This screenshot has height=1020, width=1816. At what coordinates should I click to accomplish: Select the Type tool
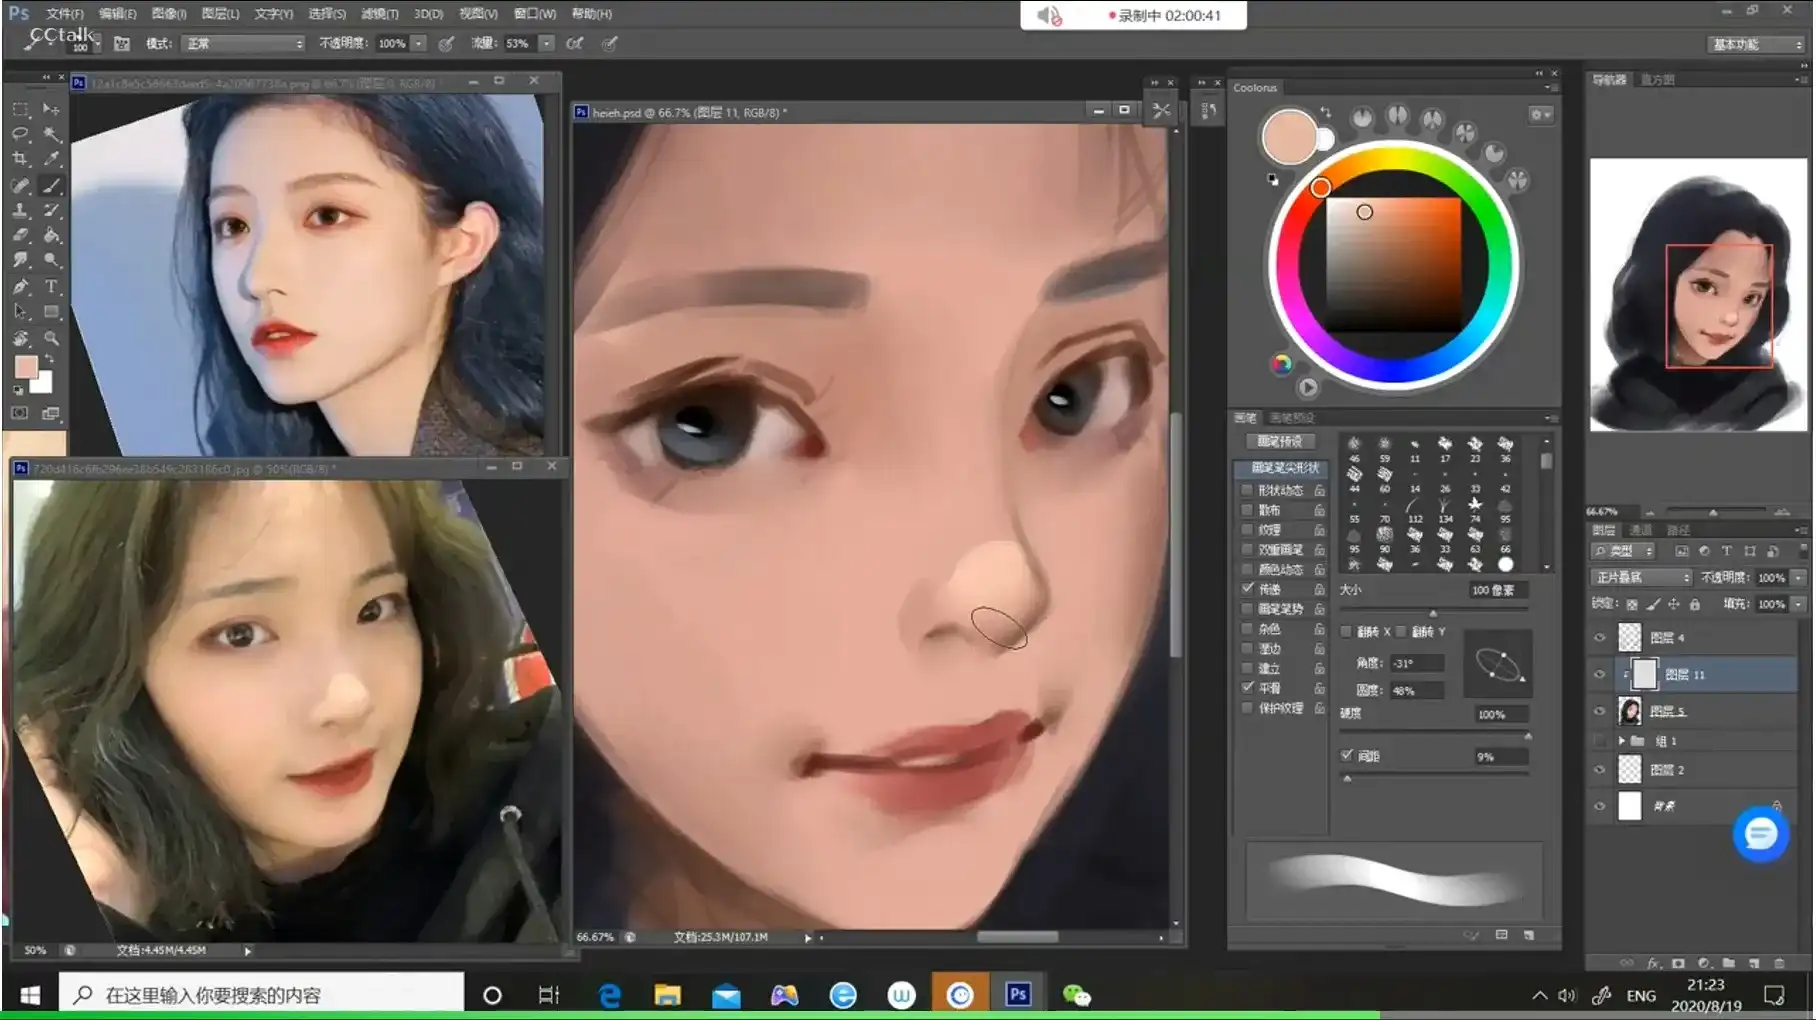(52, 287)
